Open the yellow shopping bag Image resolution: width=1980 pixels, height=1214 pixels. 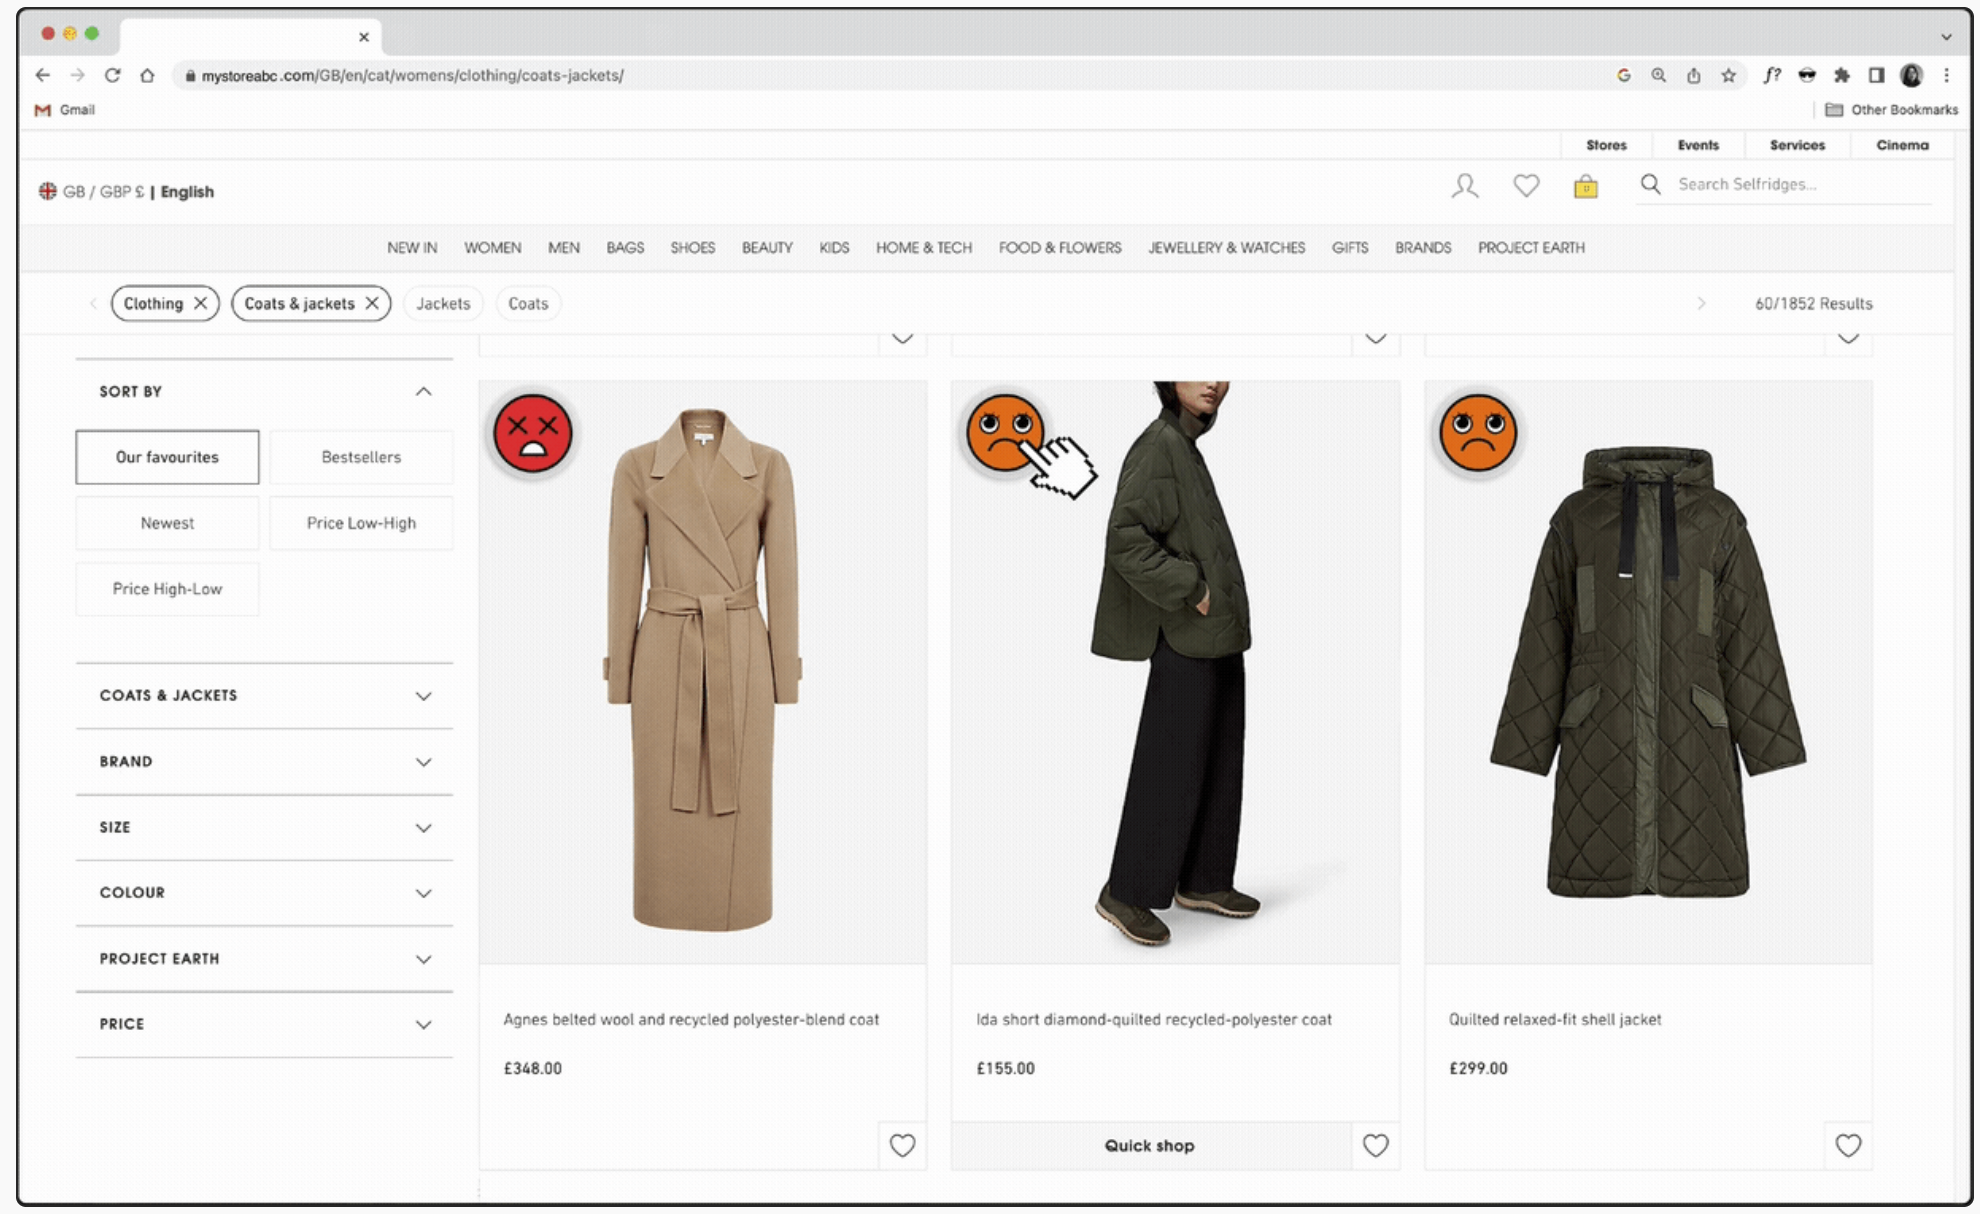click(x=1585, y=187)
